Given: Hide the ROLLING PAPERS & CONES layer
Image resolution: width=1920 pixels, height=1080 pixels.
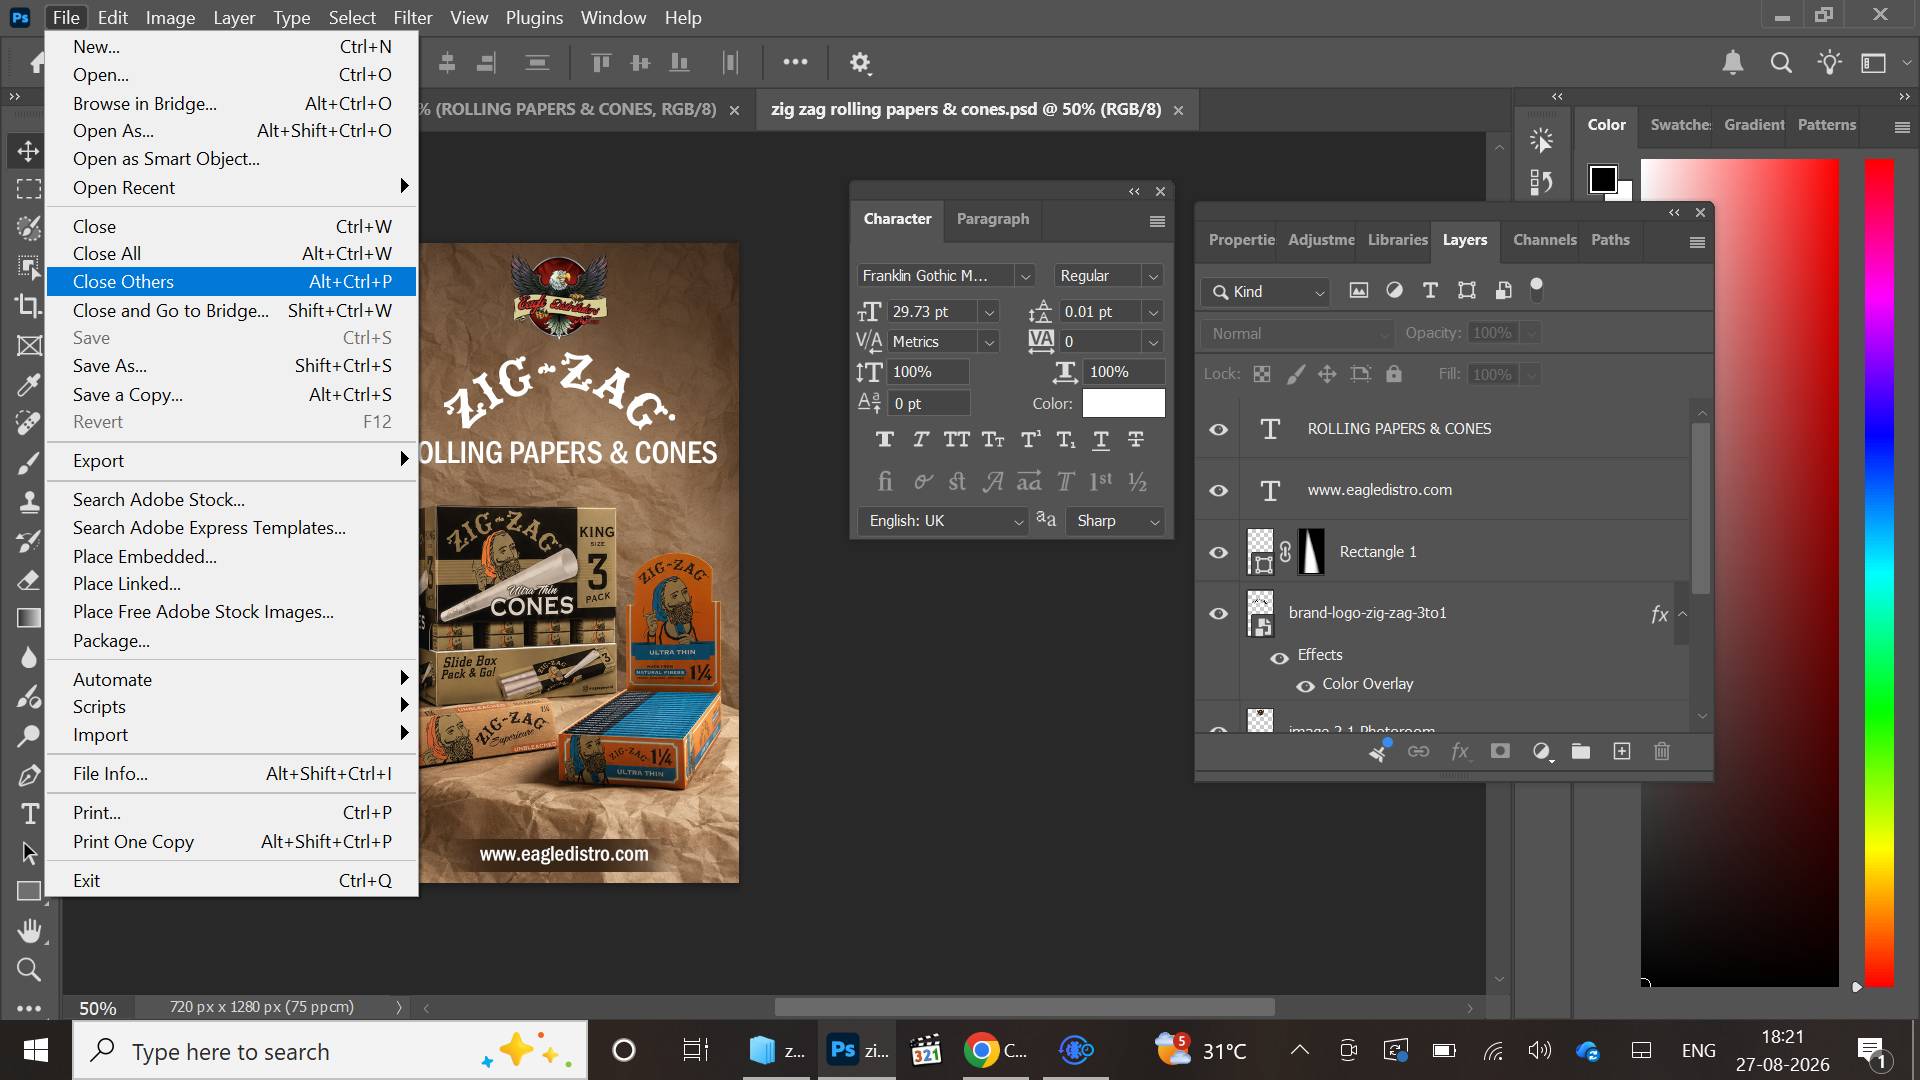Looking at the screenshot, I should pos(1218,429).
